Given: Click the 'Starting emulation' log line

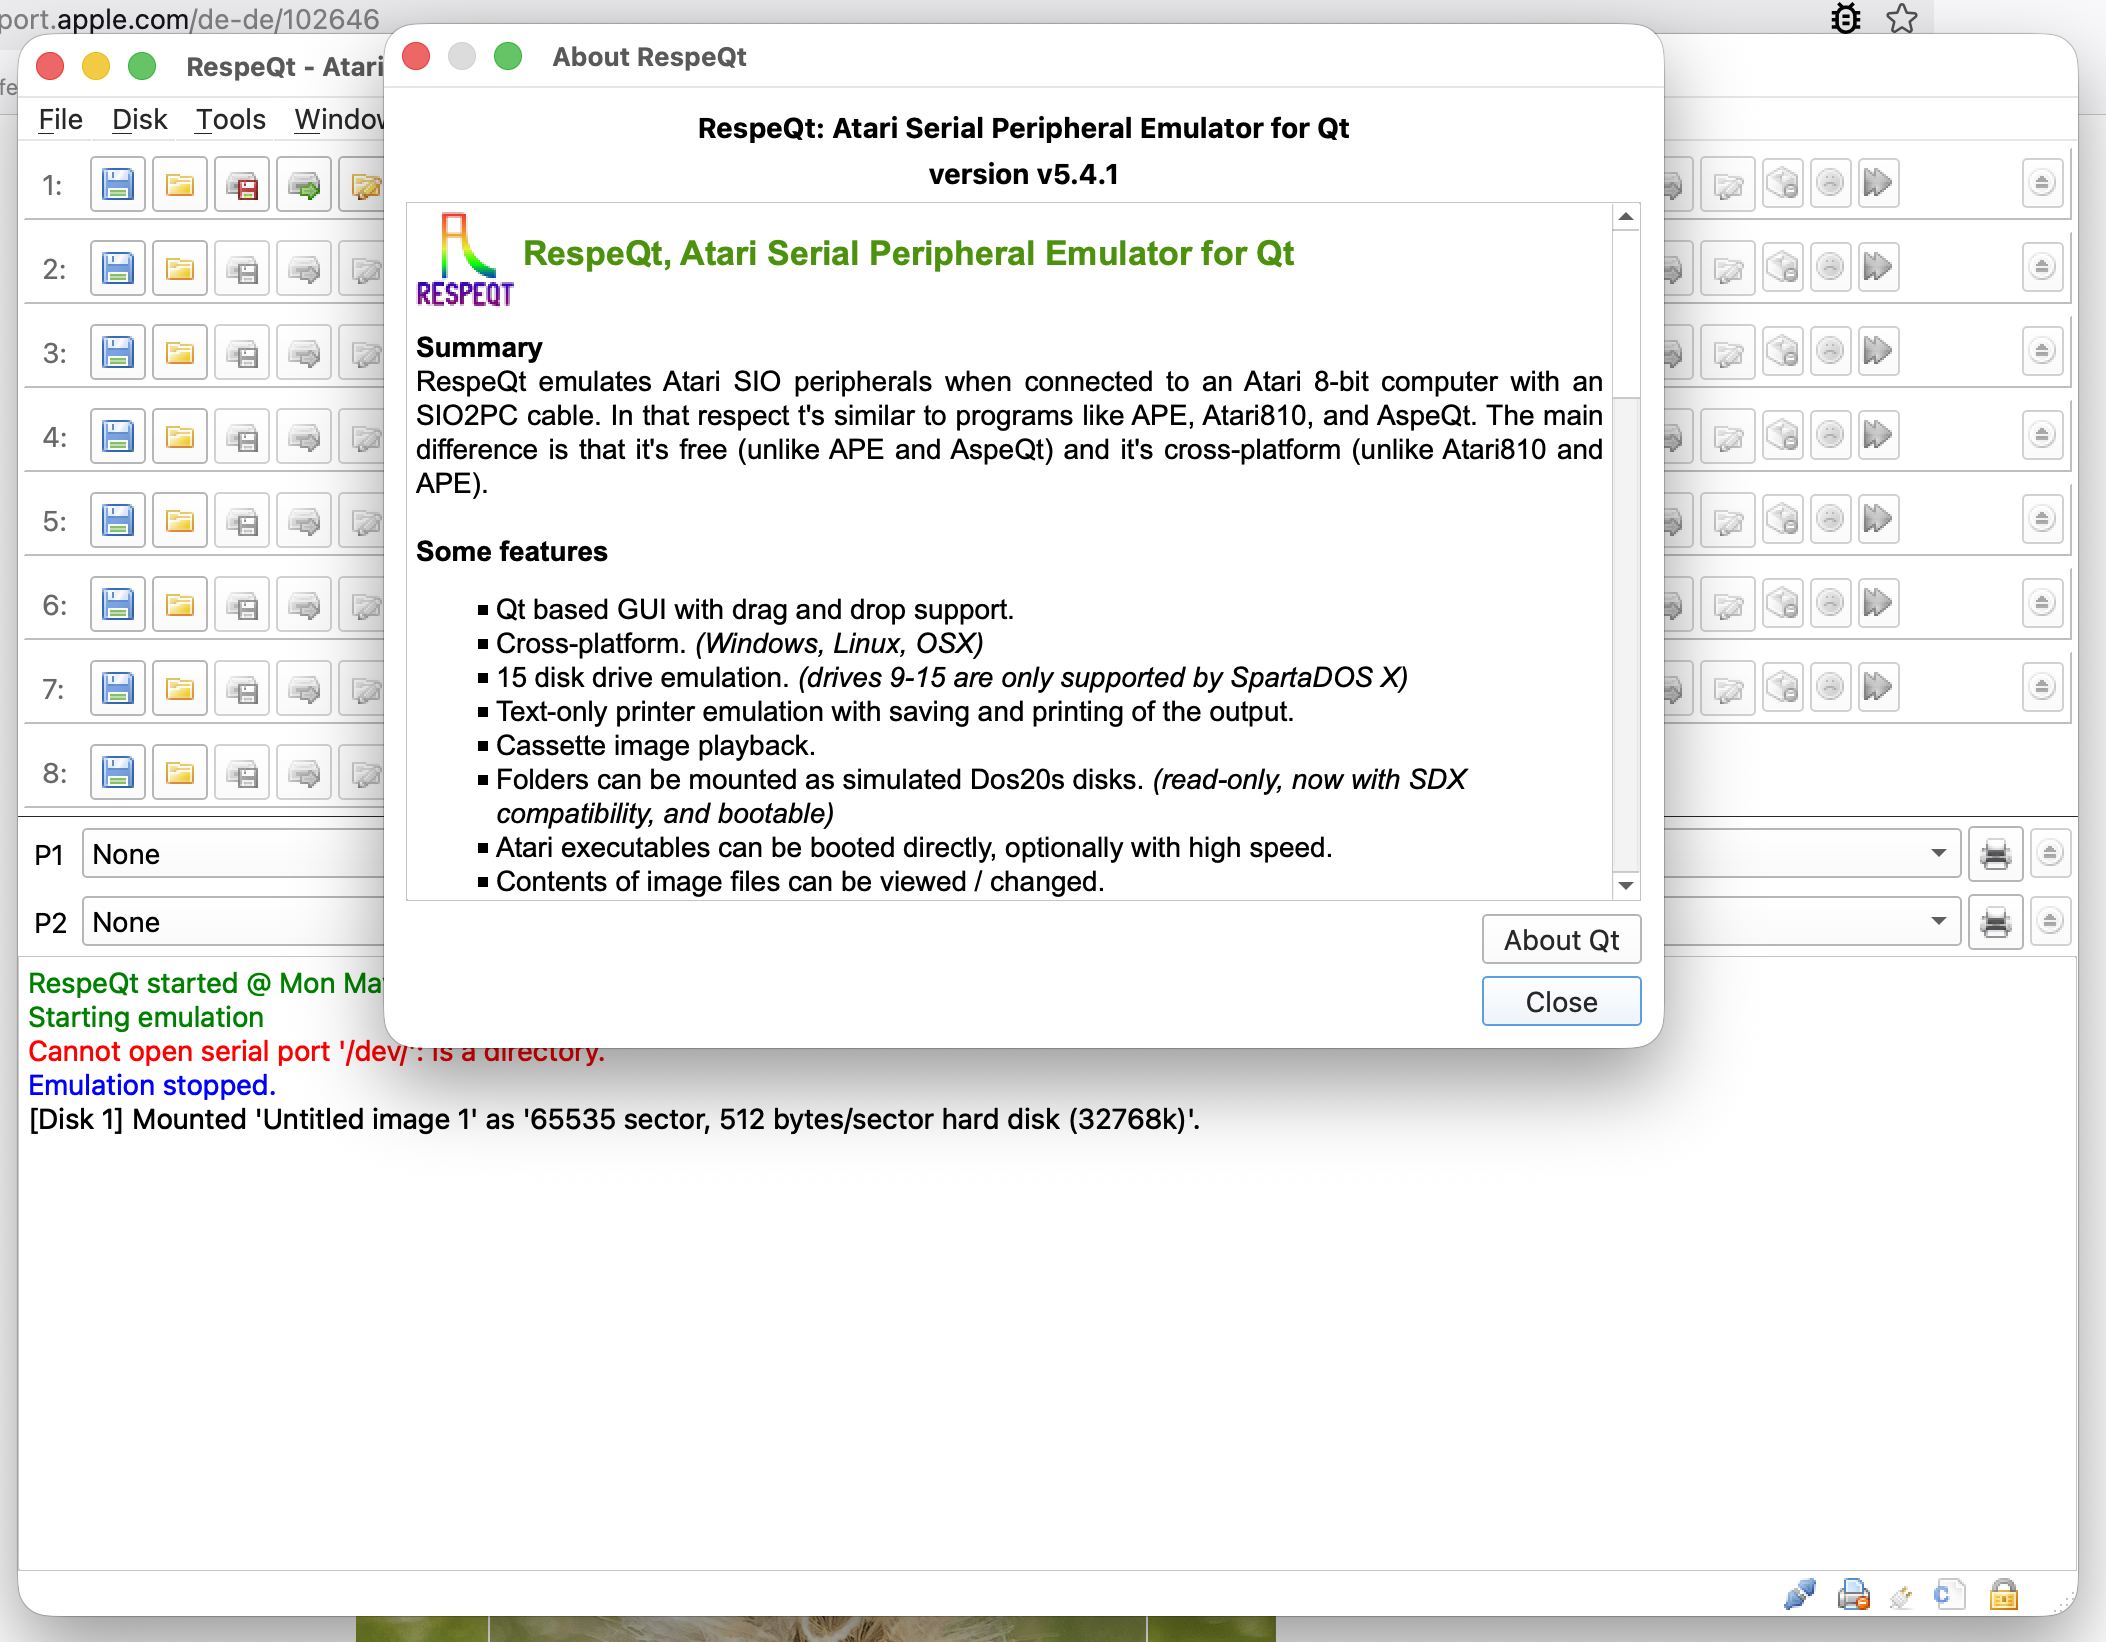Looking at the screenshot, I should [146, 1017].
